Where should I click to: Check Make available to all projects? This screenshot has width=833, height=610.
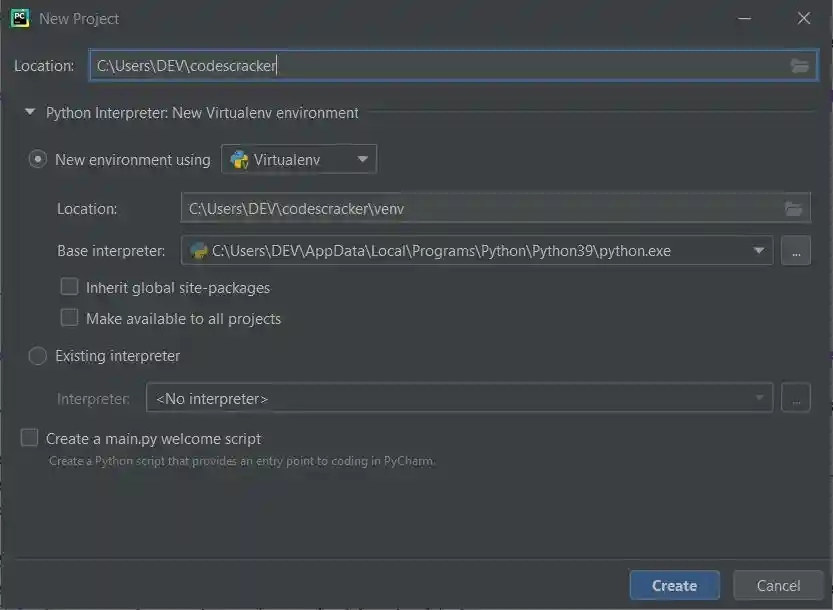tap(69, 317)
